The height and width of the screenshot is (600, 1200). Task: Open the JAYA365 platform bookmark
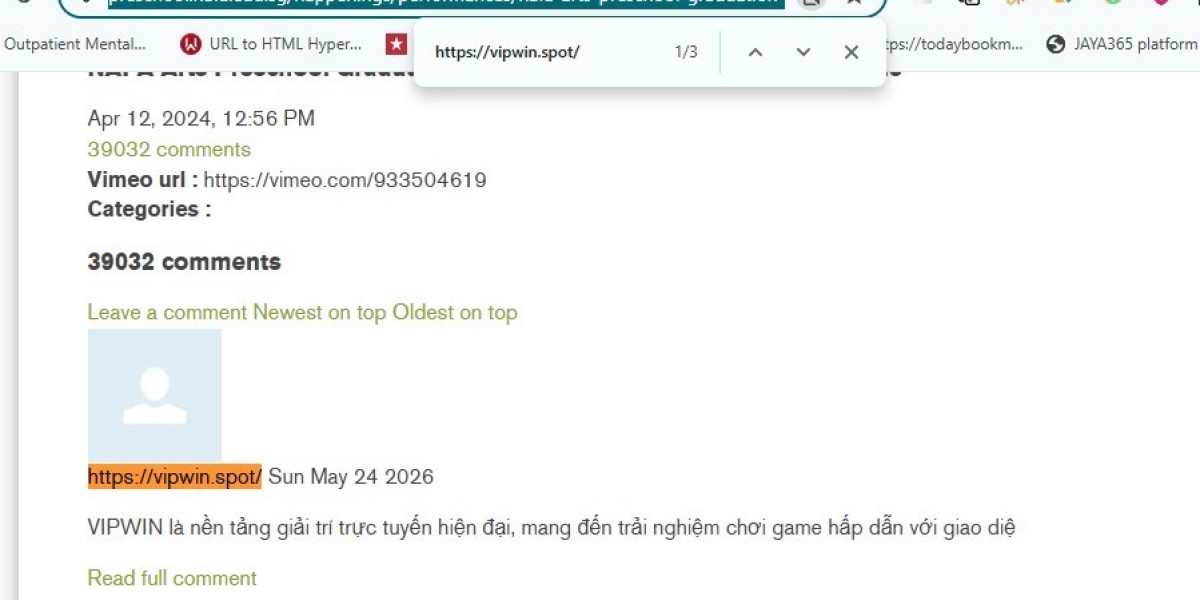1121,44
